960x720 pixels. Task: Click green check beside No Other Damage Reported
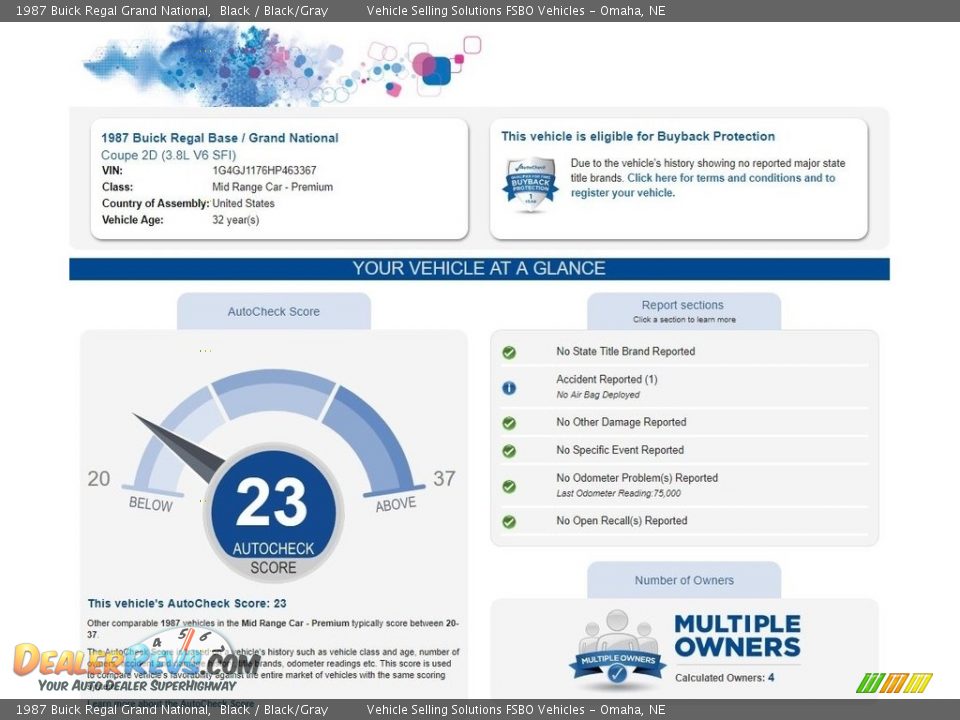(509, 423)
